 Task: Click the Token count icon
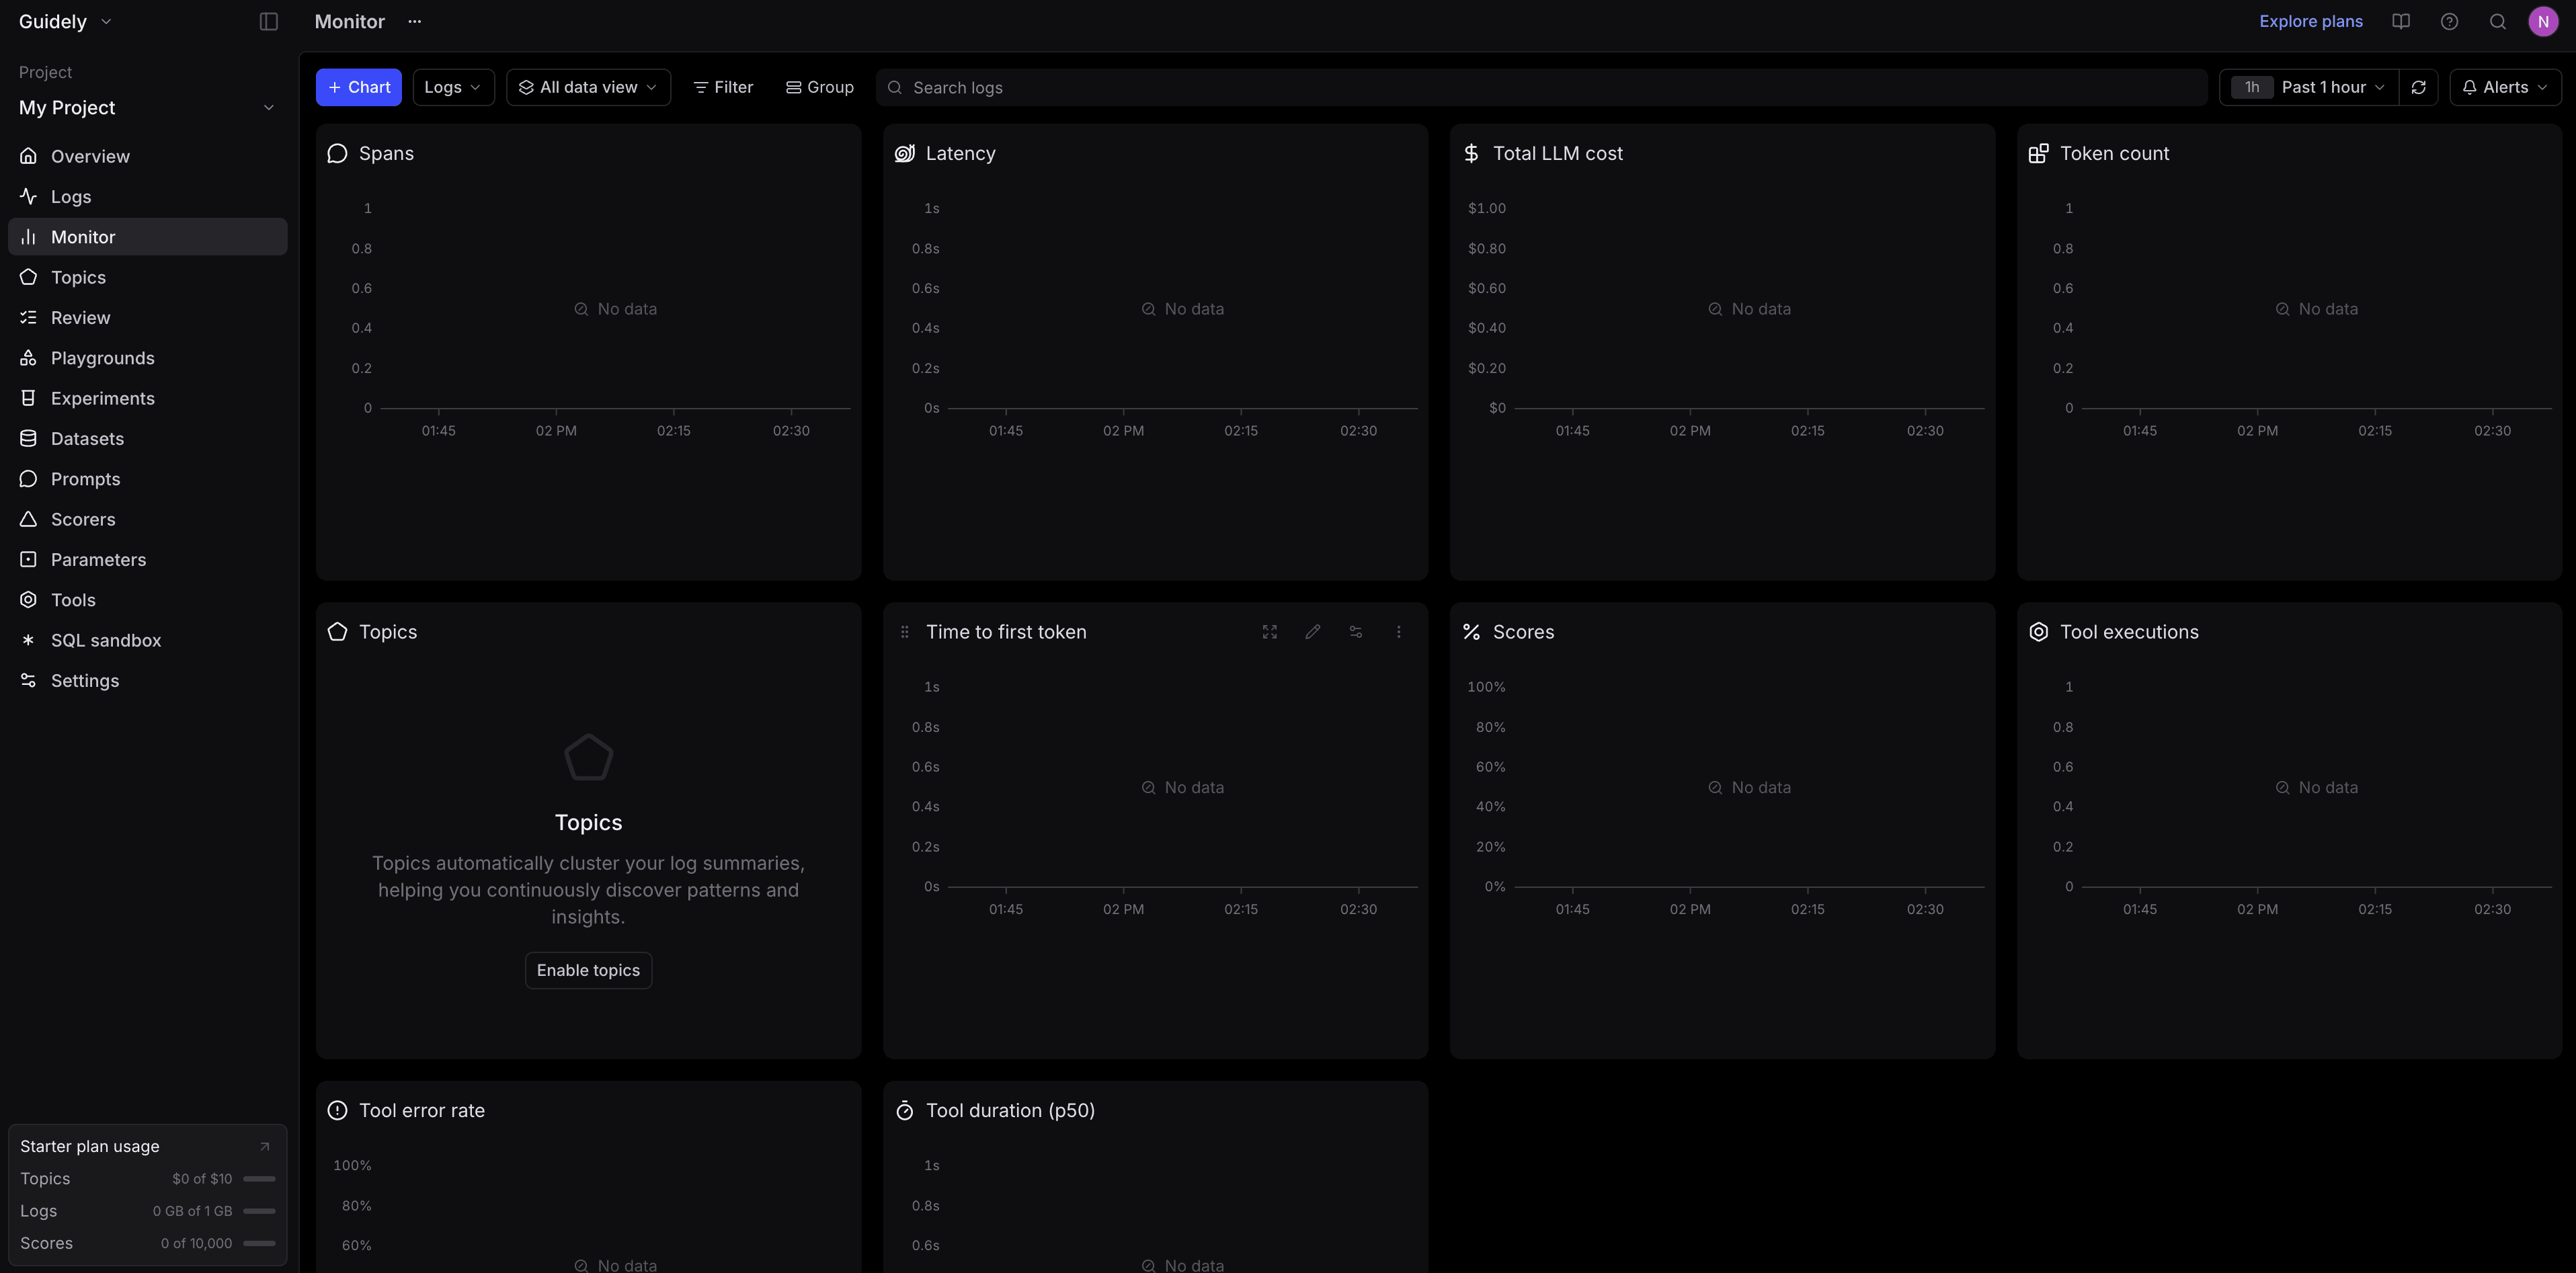pyautogui.click(x=2038, y=153)
